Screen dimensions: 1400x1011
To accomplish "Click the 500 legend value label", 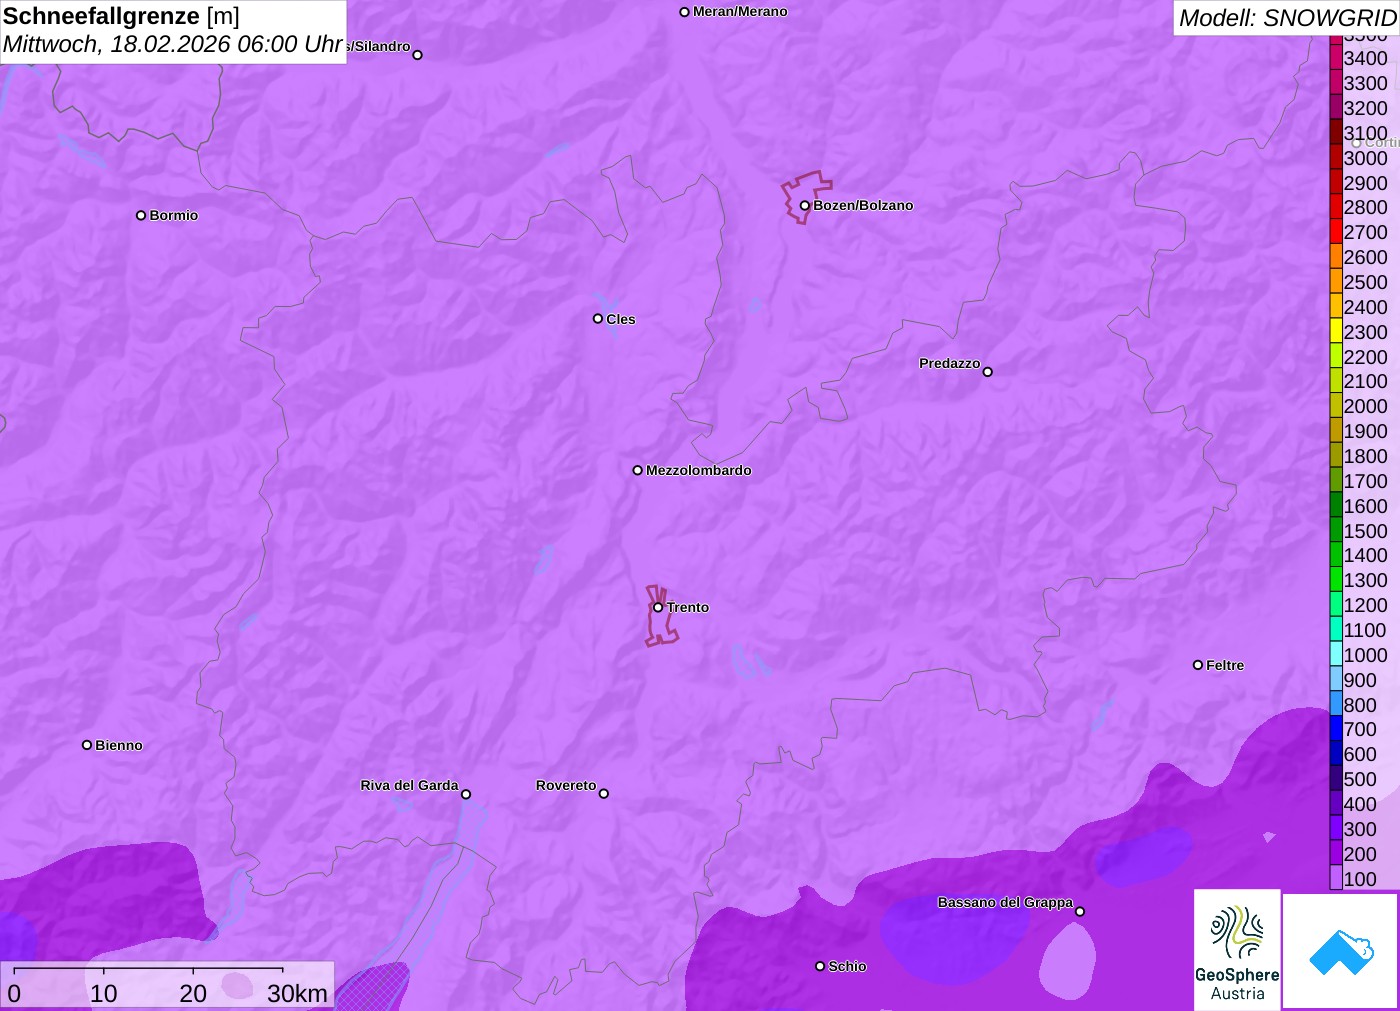I will click(x=1360, y=779).
